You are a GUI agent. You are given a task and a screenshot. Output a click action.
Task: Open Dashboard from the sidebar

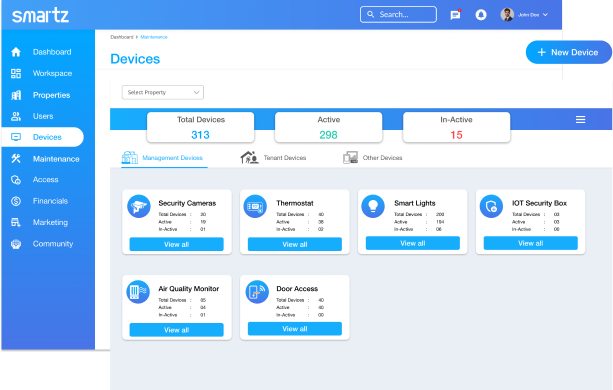tap(52, 52)
